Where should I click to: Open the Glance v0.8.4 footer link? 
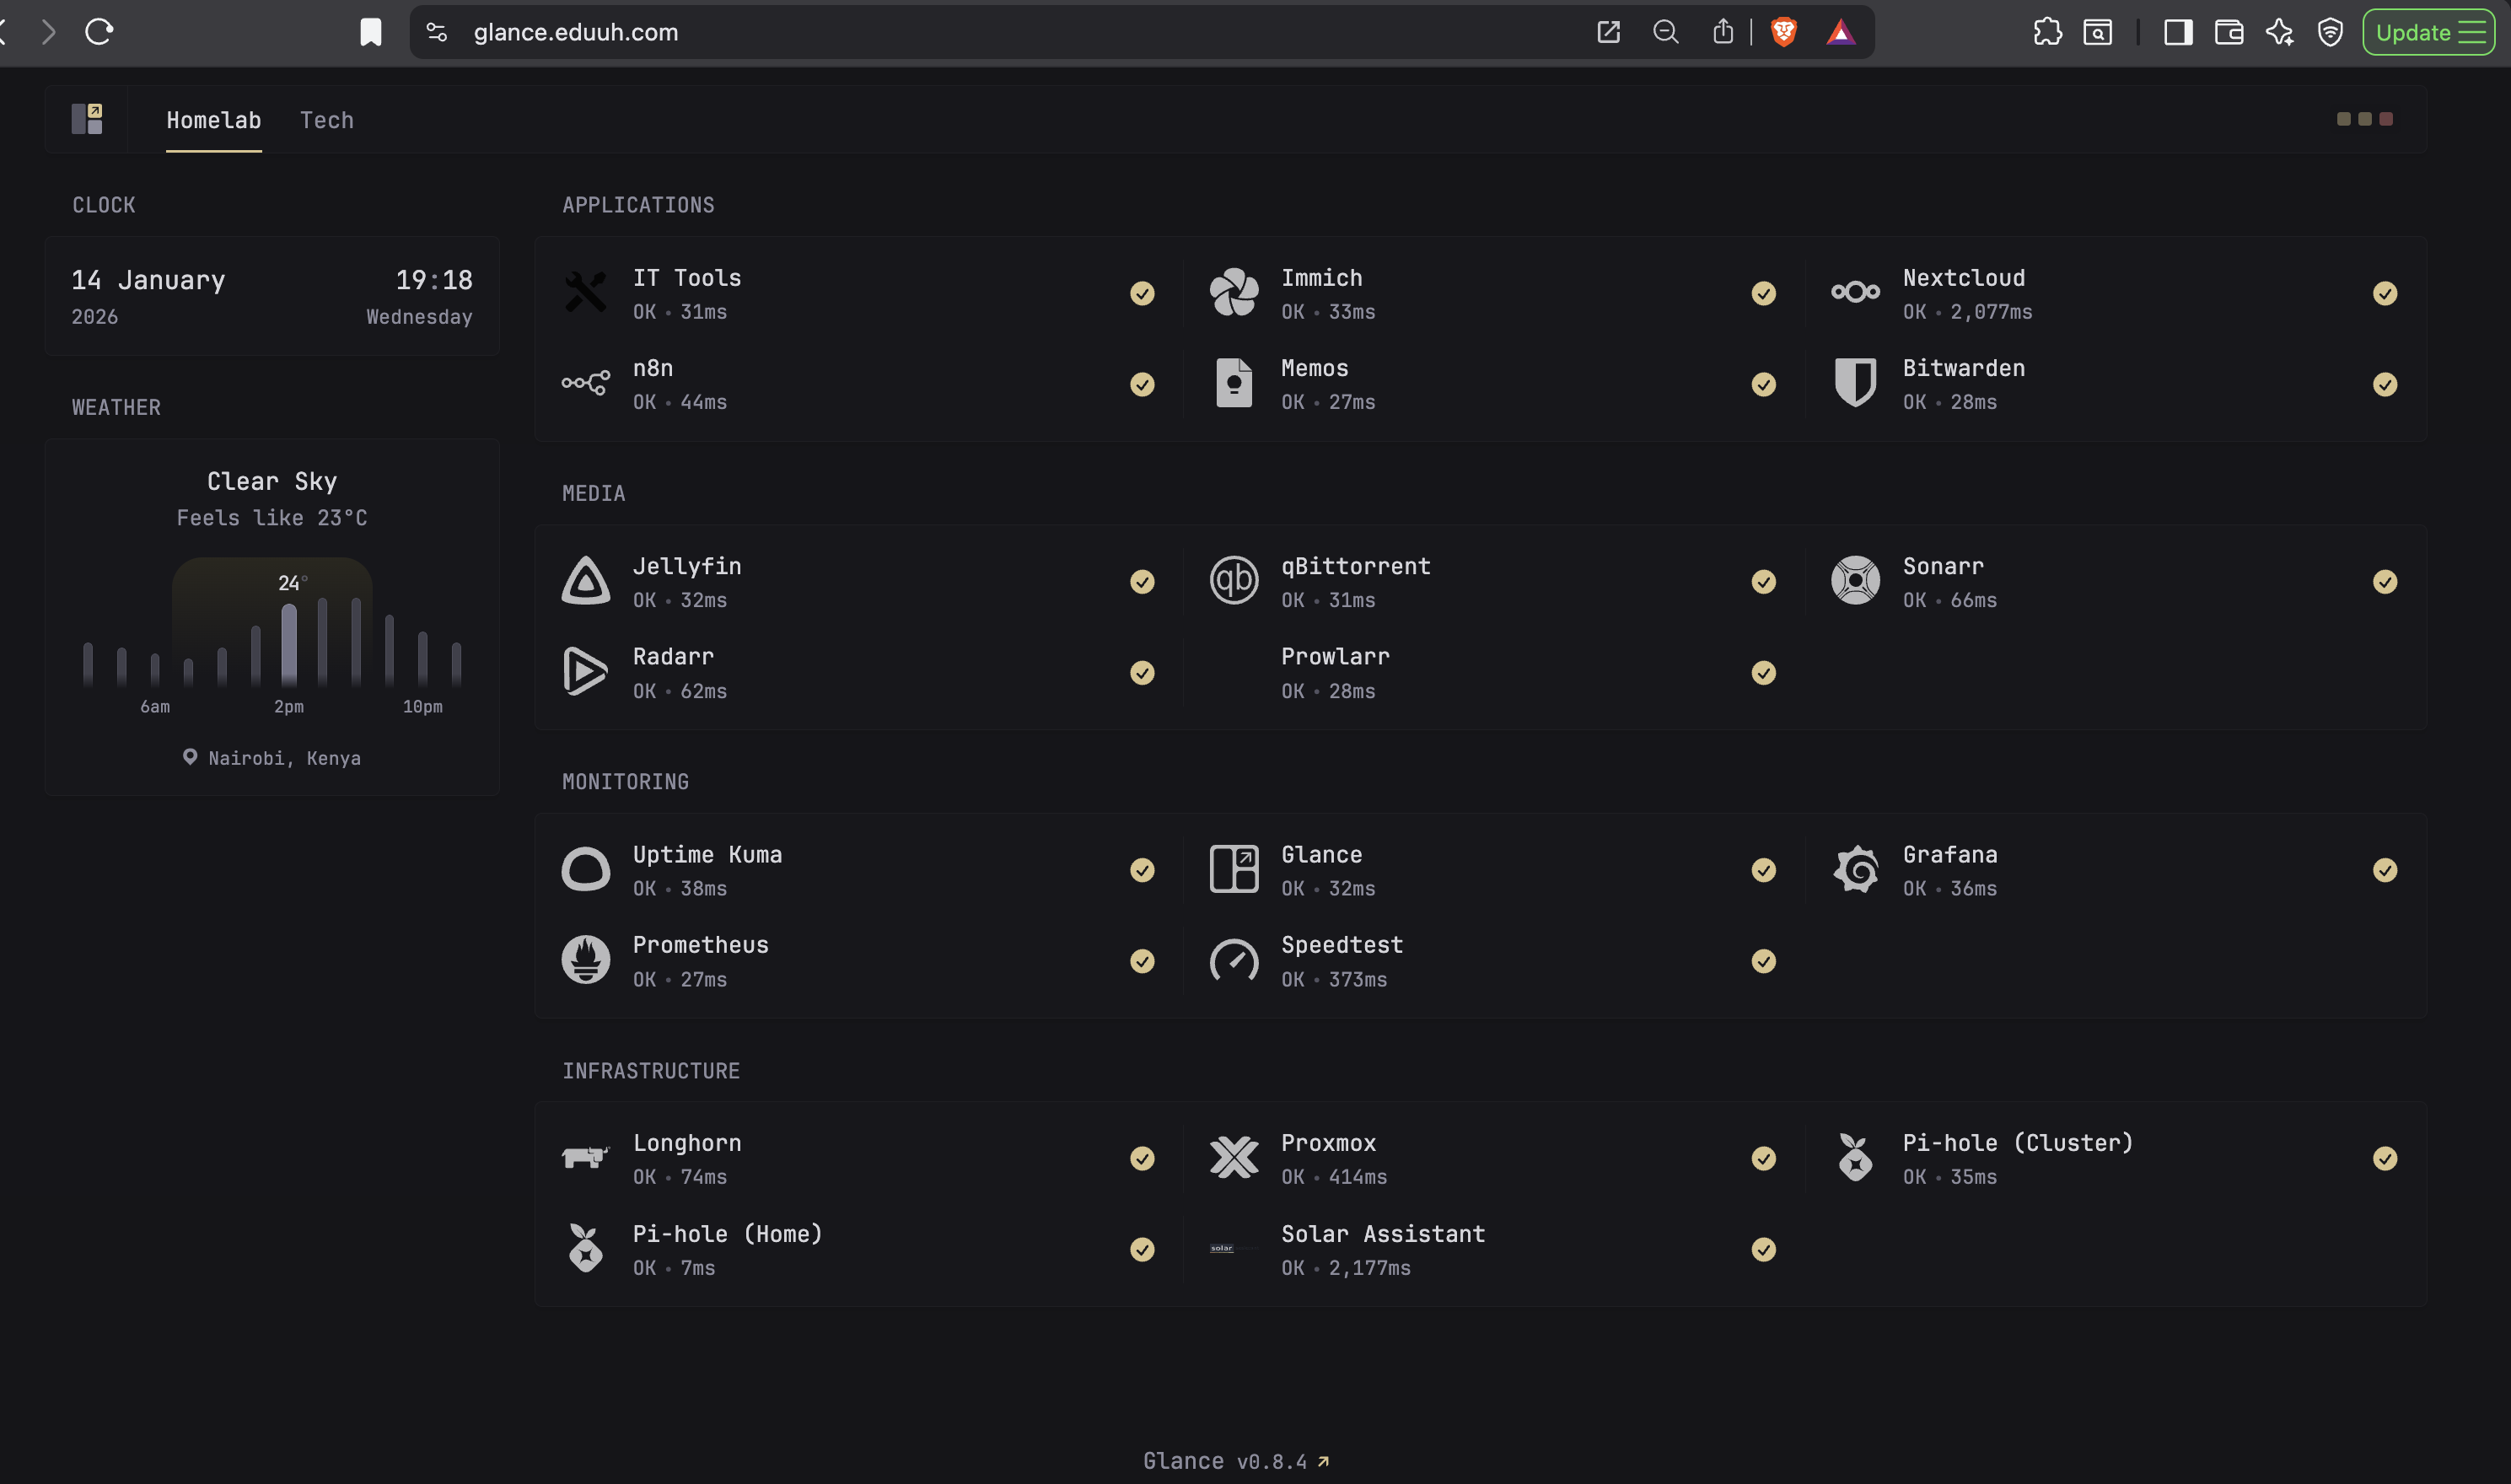tap(1235, 1461)
